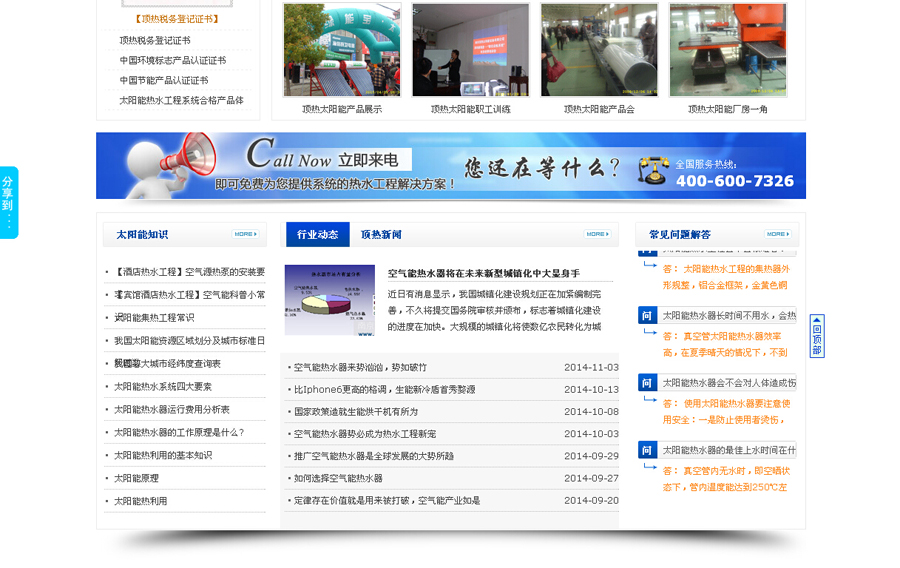Open news 比Iphone6更高的格调 article
This screenshot has width=900, height=568.
[x=385, y=390]
